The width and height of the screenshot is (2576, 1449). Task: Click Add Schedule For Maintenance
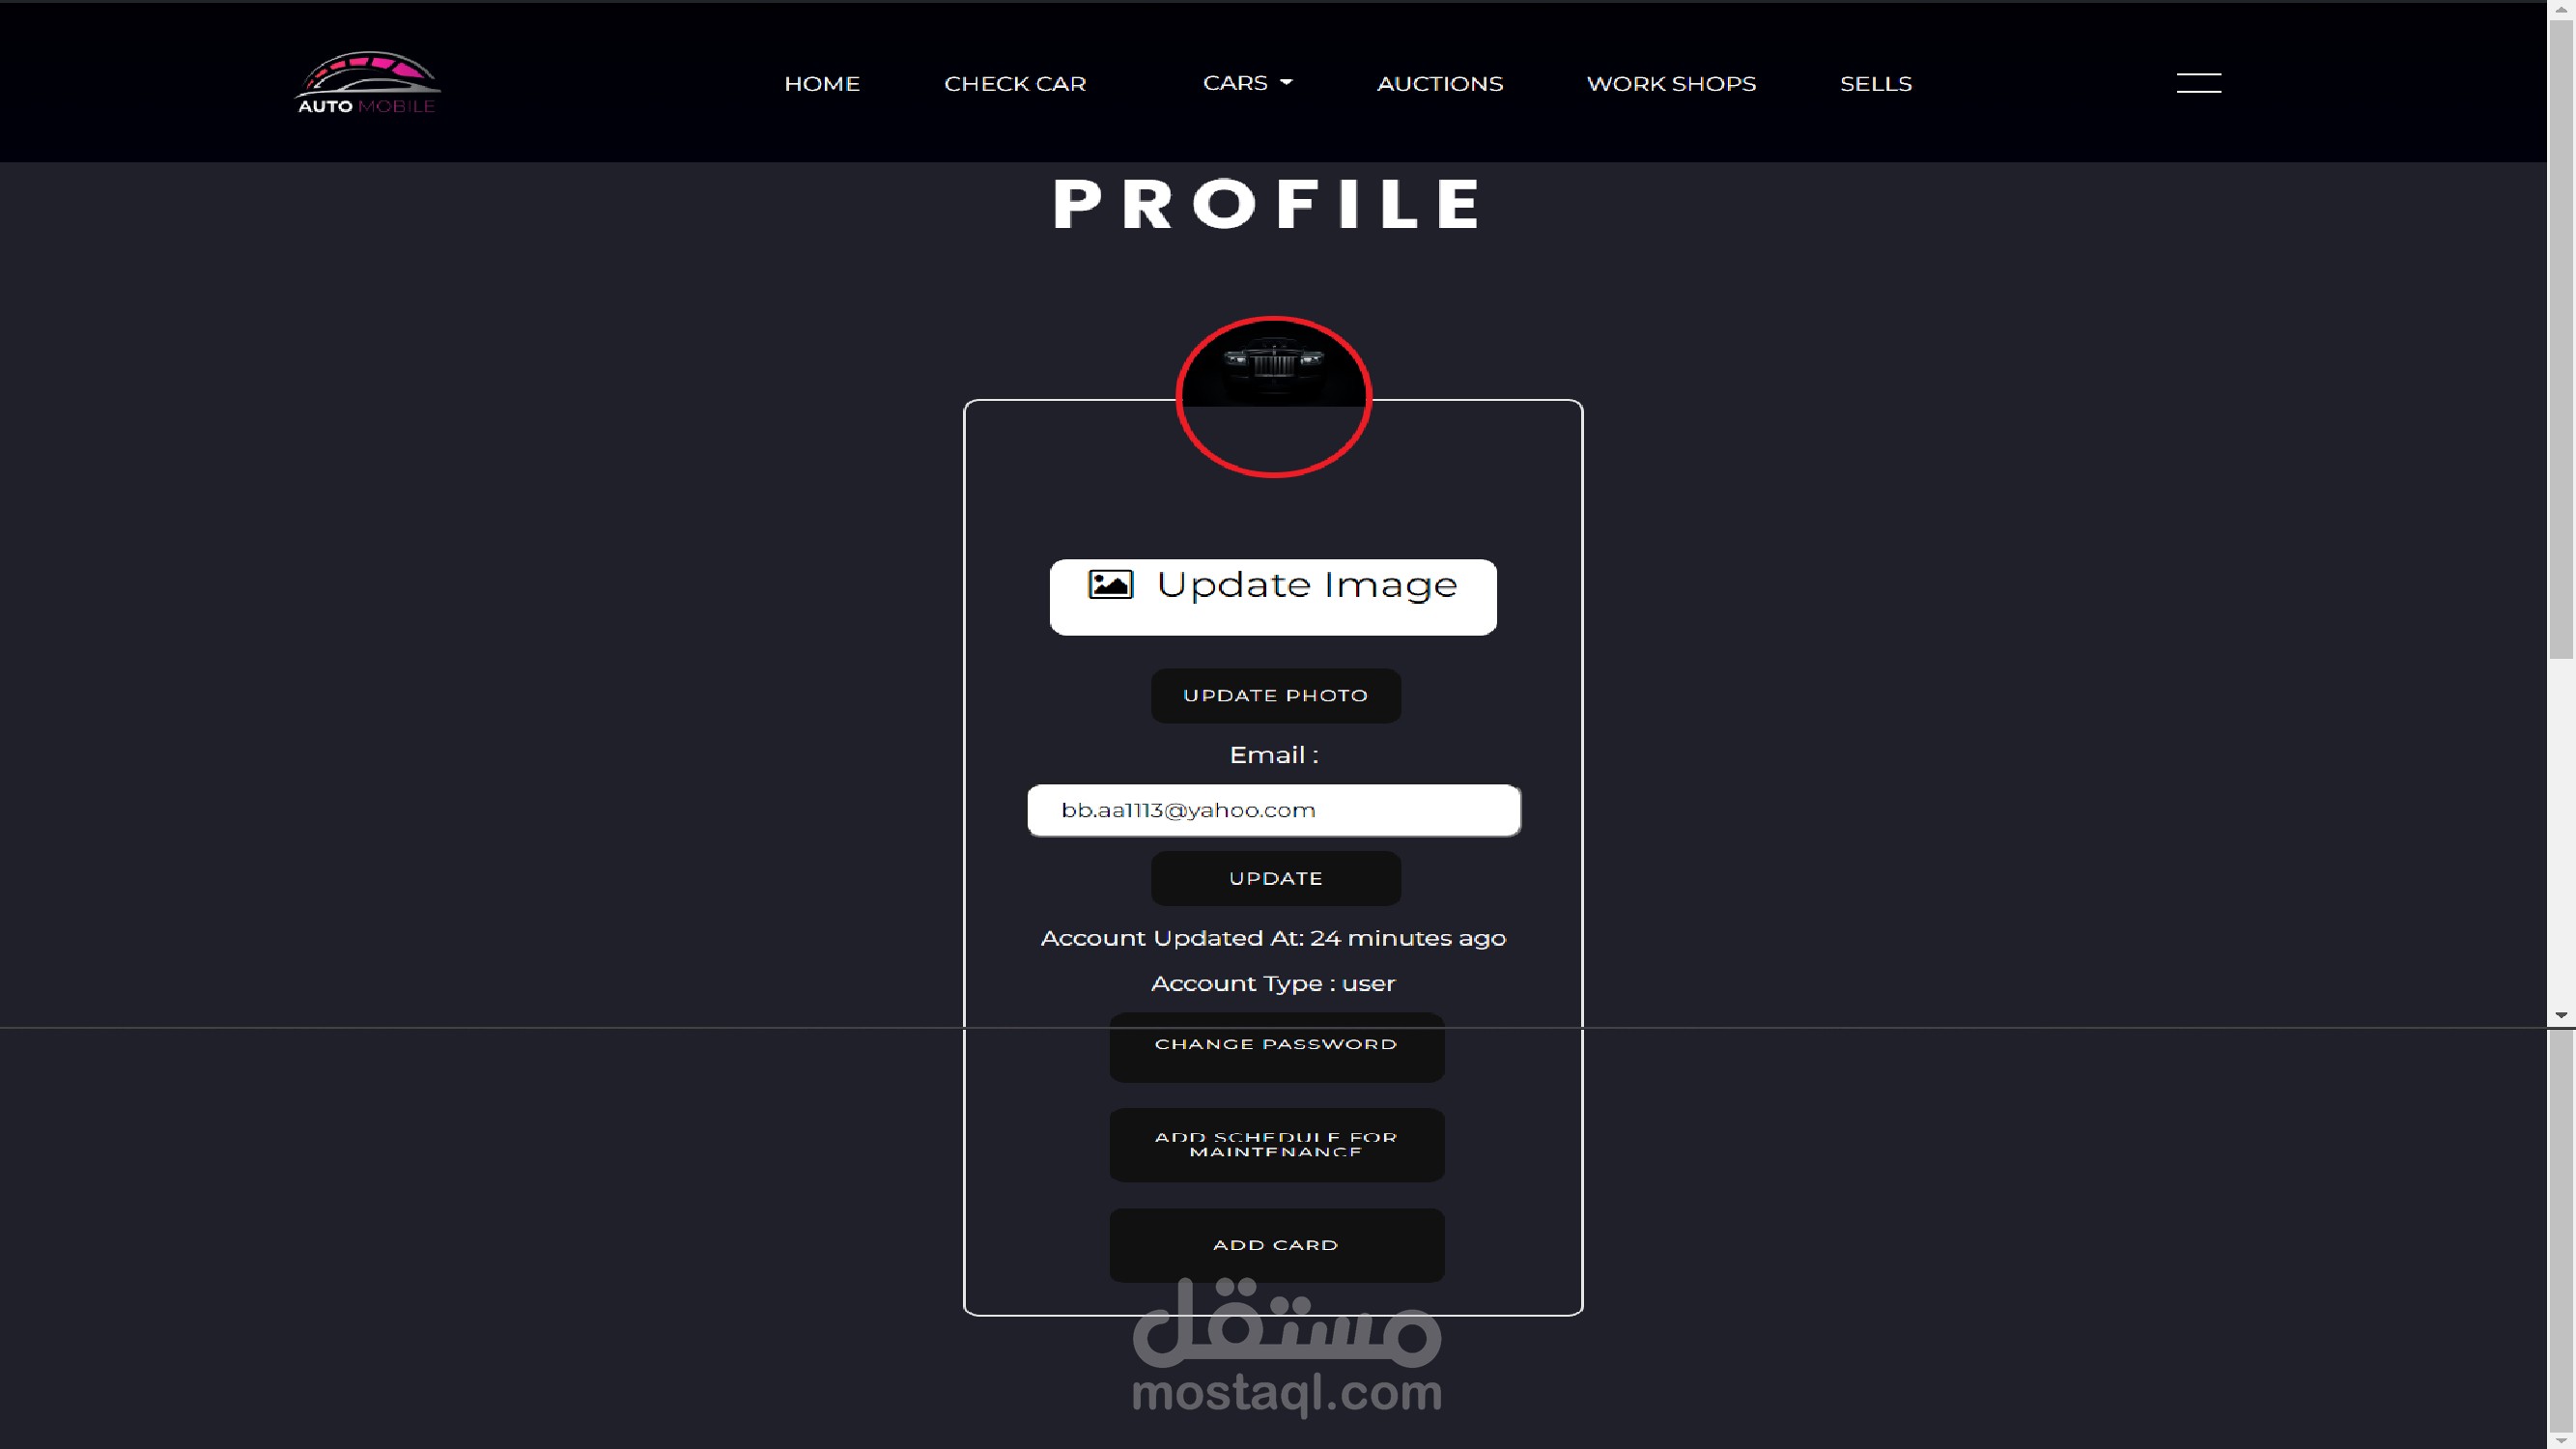1276,1145
